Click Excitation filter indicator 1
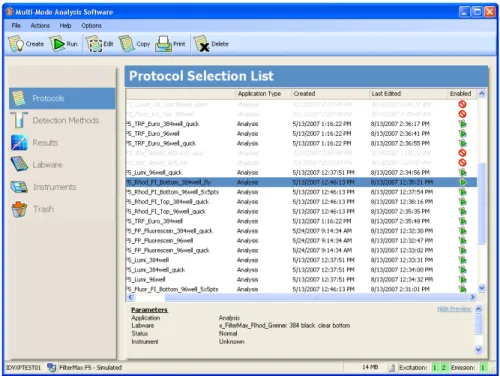500x376 pixels. coord(435,367)
